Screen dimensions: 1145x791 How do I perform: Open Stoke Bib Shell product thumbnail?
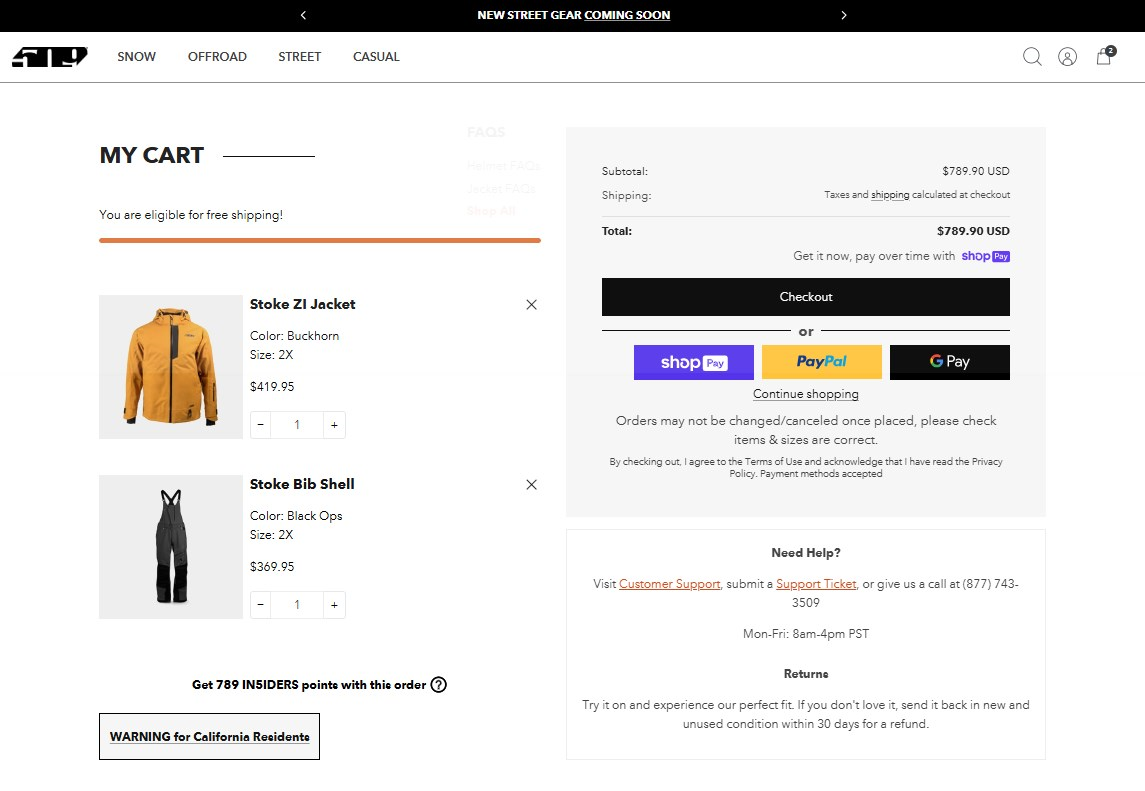pyautogui.click(x=171, y=547)
